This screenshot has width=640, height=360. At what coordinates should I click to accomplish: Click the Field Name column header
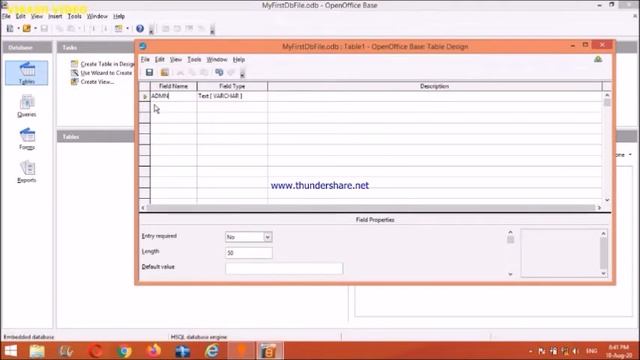(x=173, y=87)
